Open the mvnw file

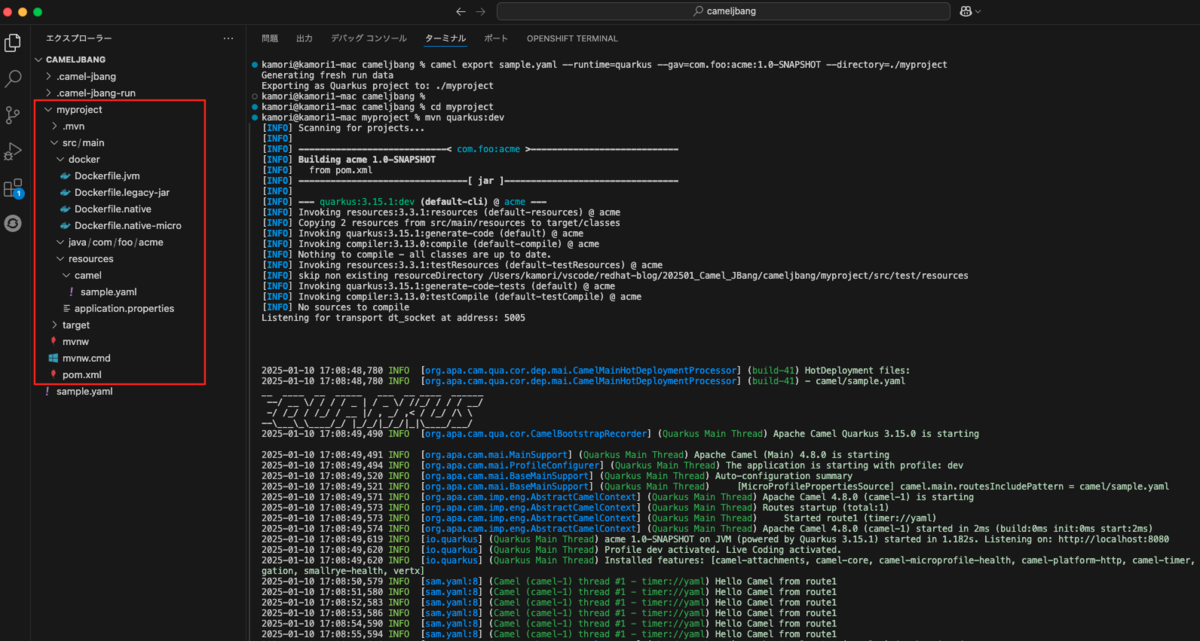click(x=76, y=342)
